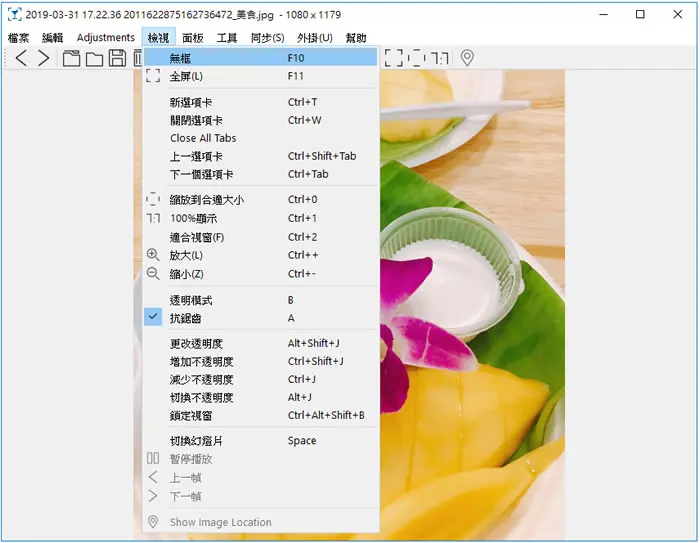Open the 檔案 file menu

coord(18,38)
